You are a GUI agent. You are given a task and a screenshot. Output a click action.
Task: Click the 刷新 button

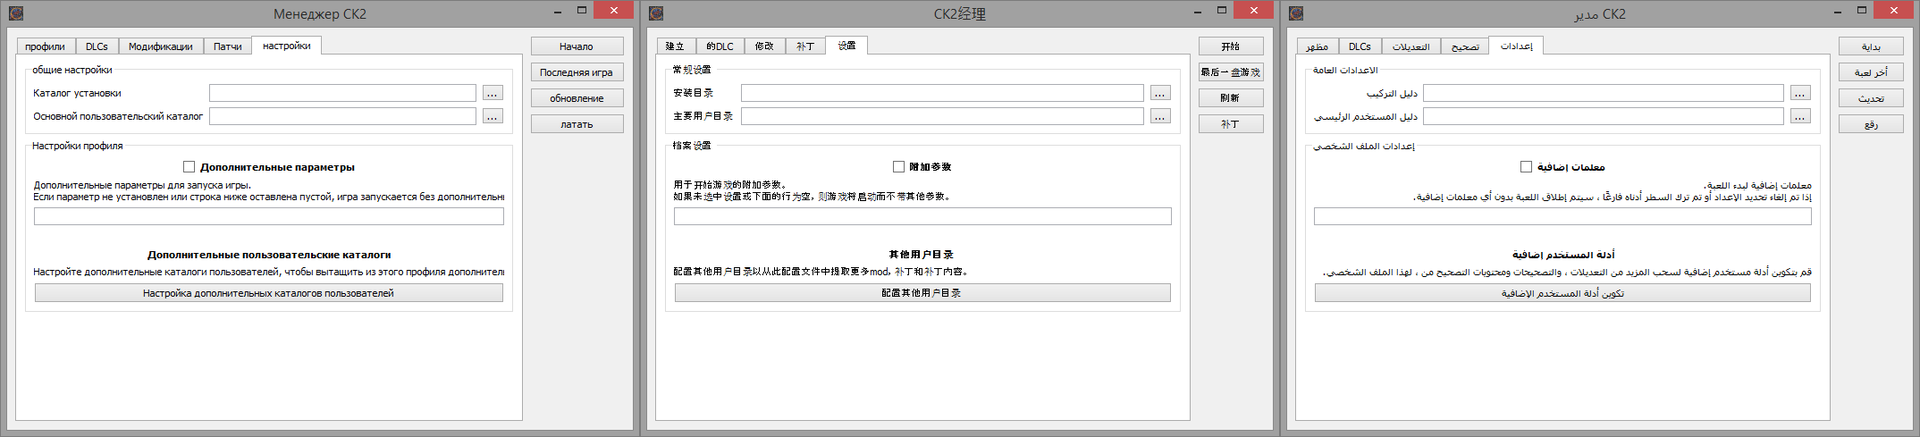click(x=1231, y=98)
